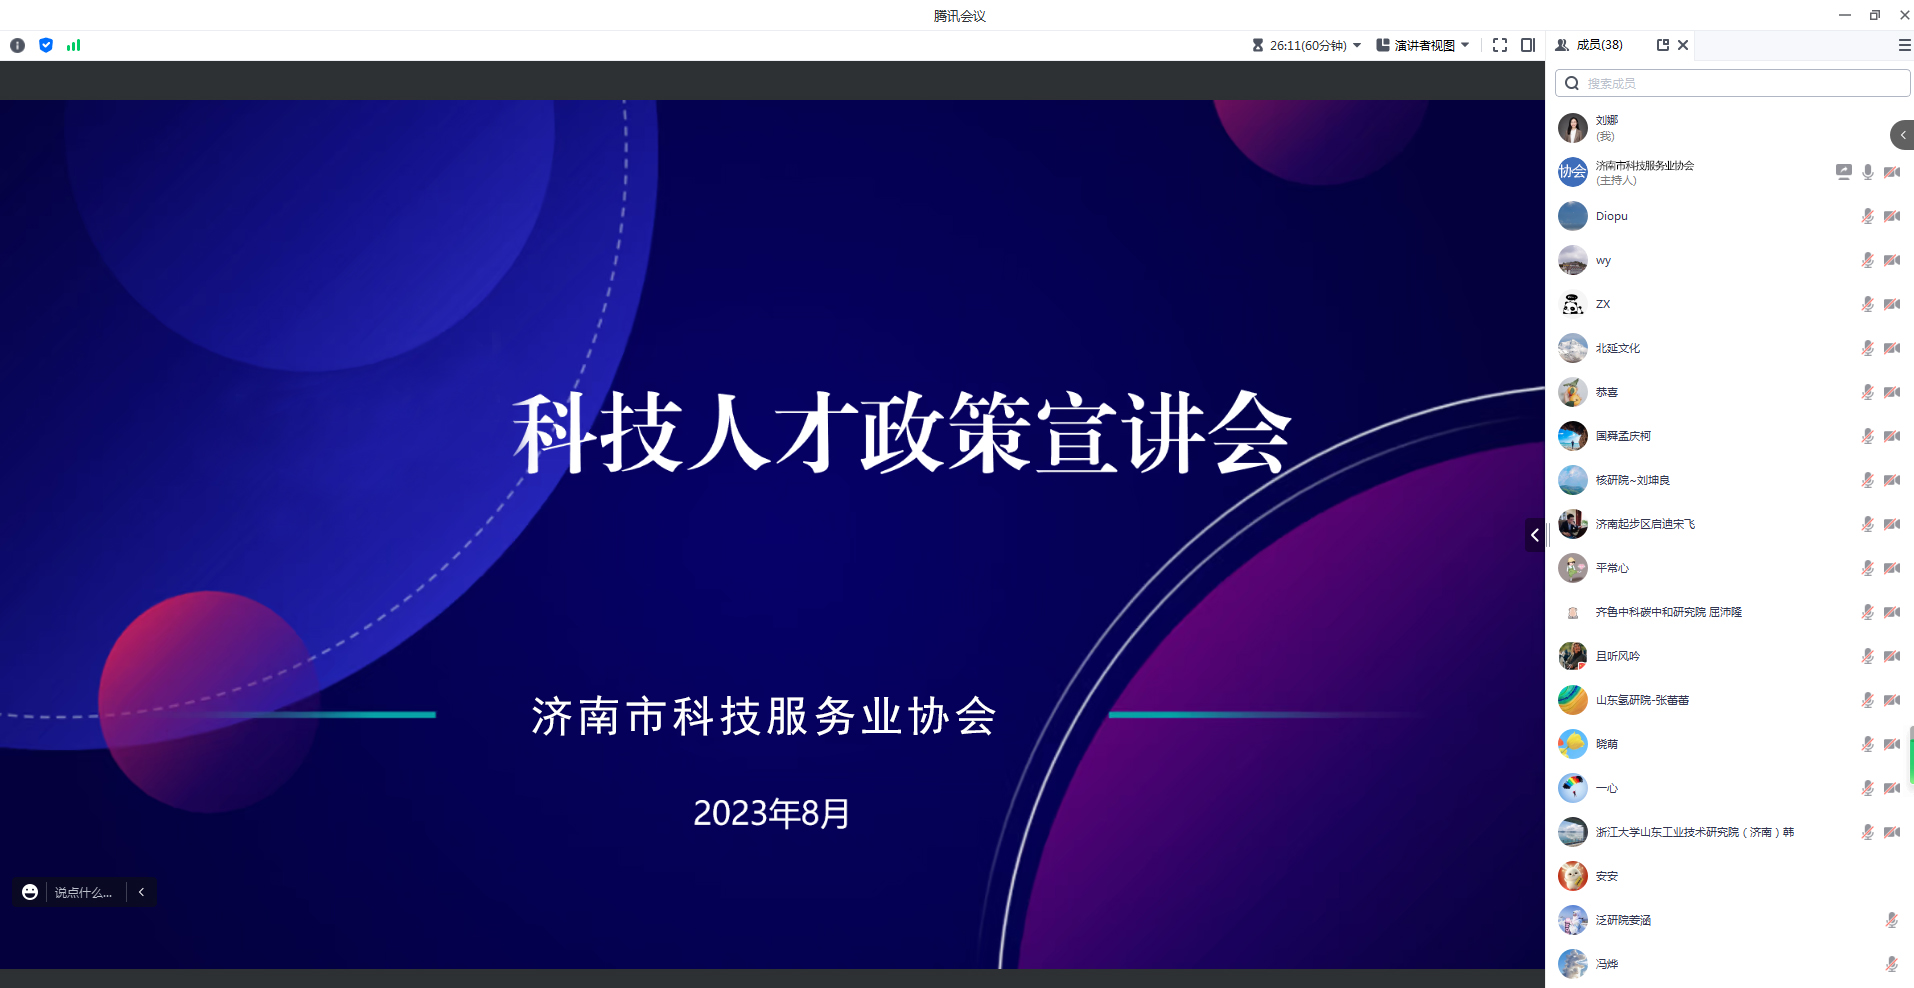Viewport: 1914px width, 988px height.
Task: Click the gray collapse arrow beside 刘娜
Action: click(1902, 135)
